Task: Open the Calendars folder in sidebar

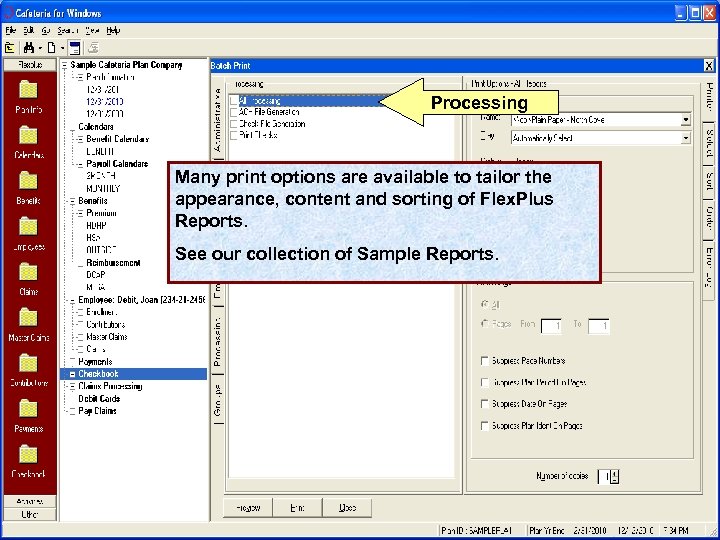Action: pos(28,142)
